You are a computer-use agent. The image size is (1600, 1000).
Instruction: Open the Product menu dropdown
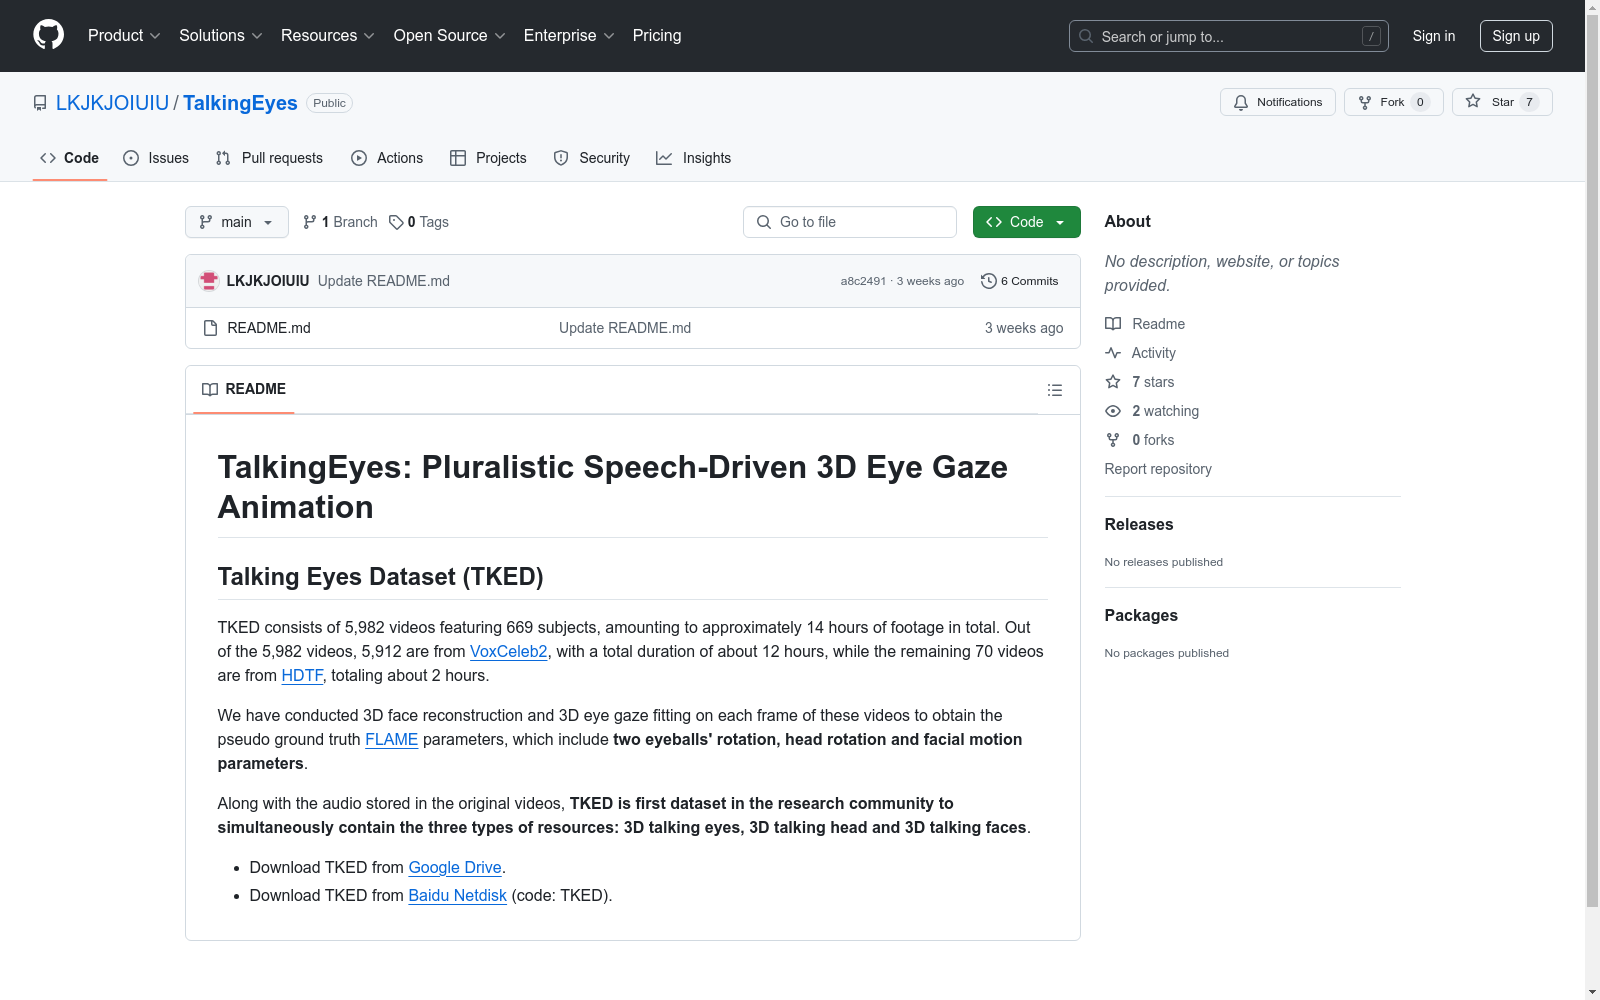124,36
